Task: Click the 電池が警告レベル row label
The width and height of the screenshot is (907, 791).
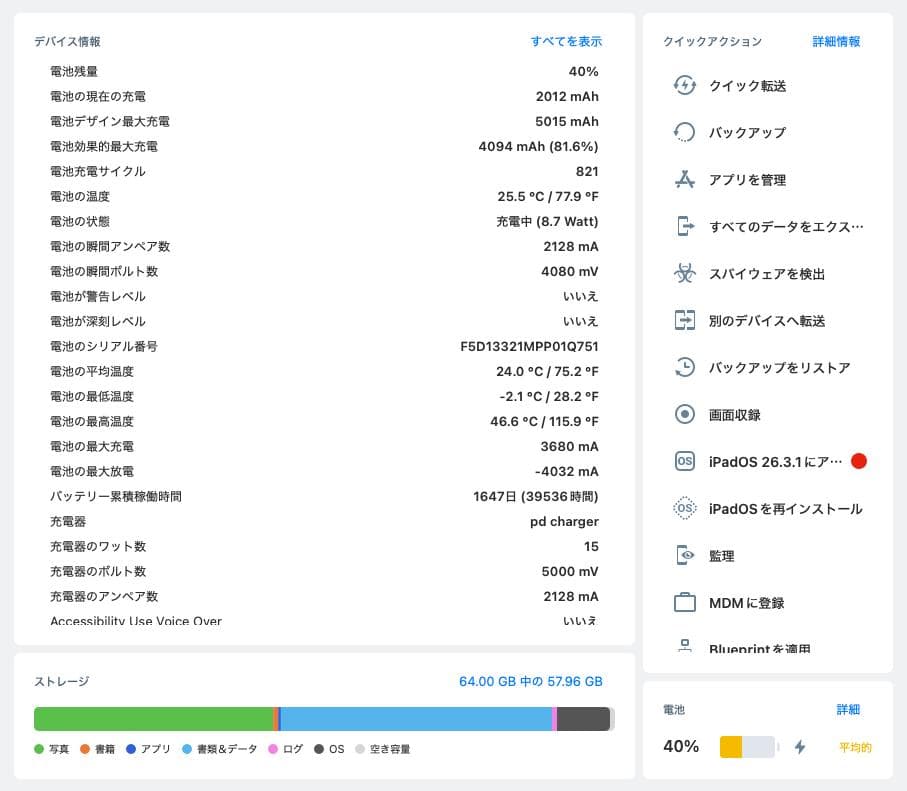Action: click(x=98, y=296)
